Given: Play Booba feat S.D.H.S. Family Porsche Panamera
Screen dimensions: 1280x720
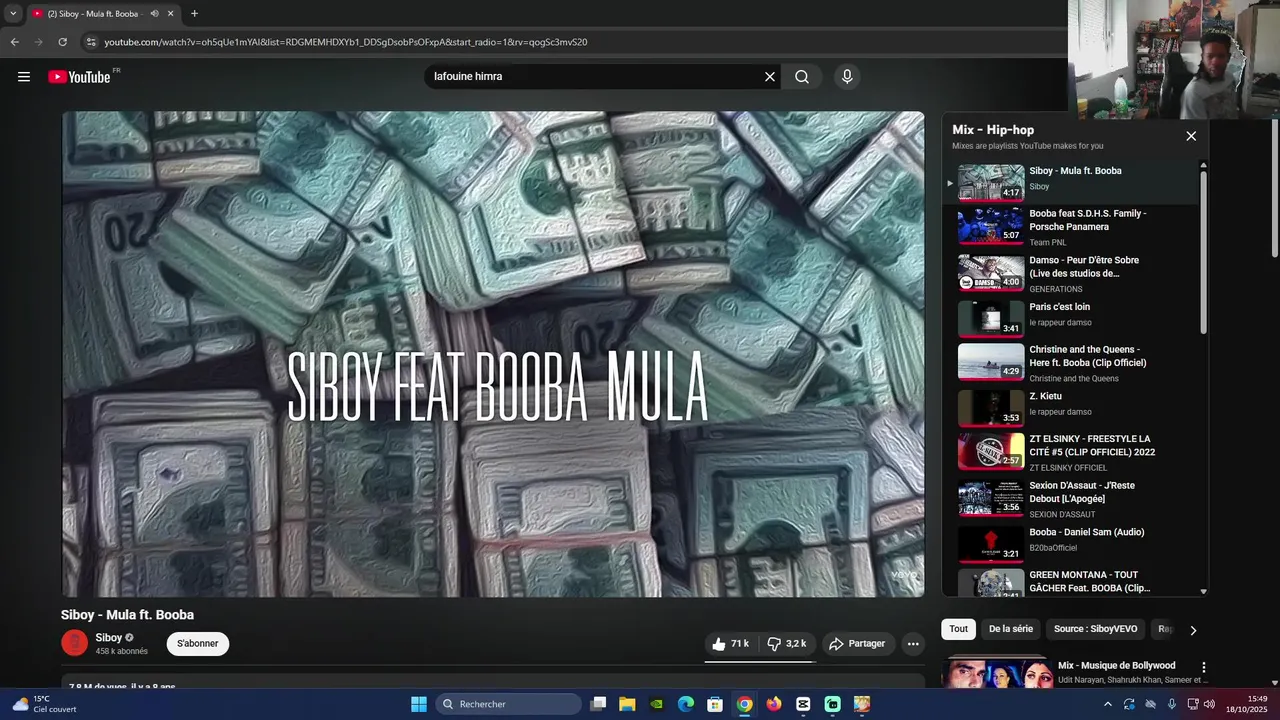Looking at the screenshot, I should pyautogui.click(x=1070, y=227).
